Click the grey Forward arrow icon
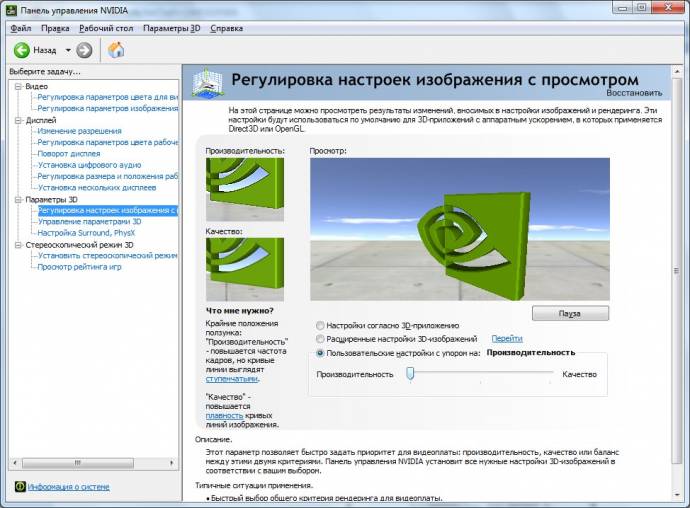 84,50
